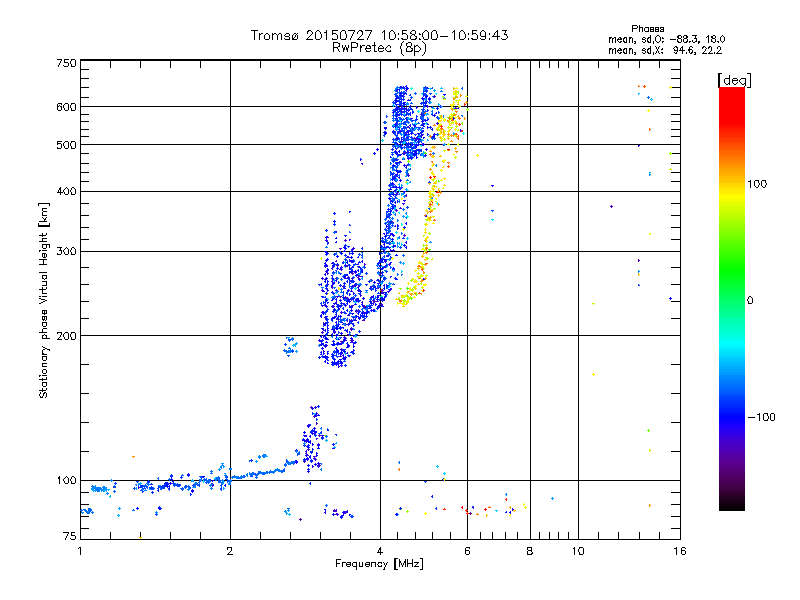Click the x-axis tick label '4'
800x600 pixels.
pyautogui.click(x=380, y=551)
